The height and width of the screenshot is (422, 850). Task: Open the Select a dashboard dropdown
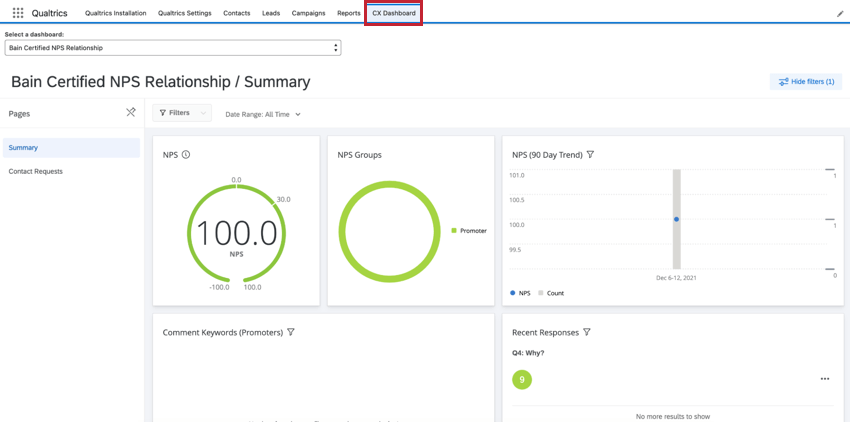coord(172,48)
